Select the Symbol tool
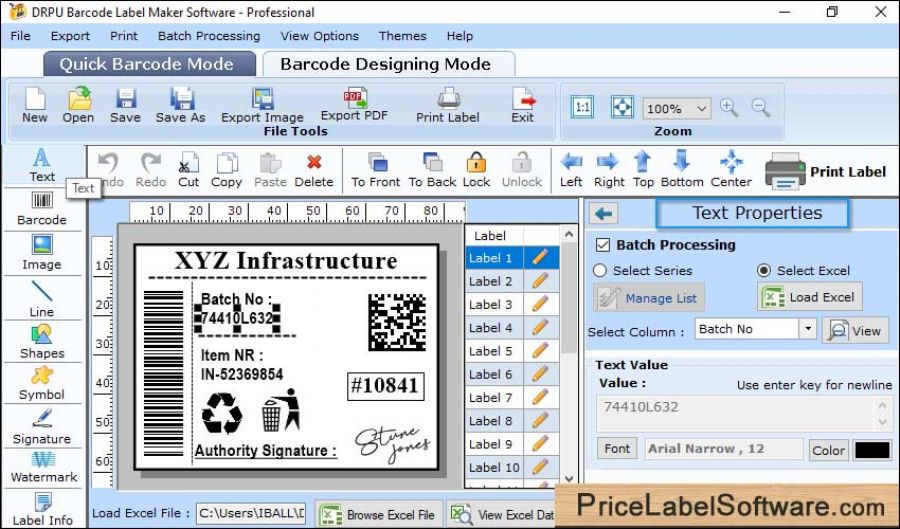 (x=42, y=383)
